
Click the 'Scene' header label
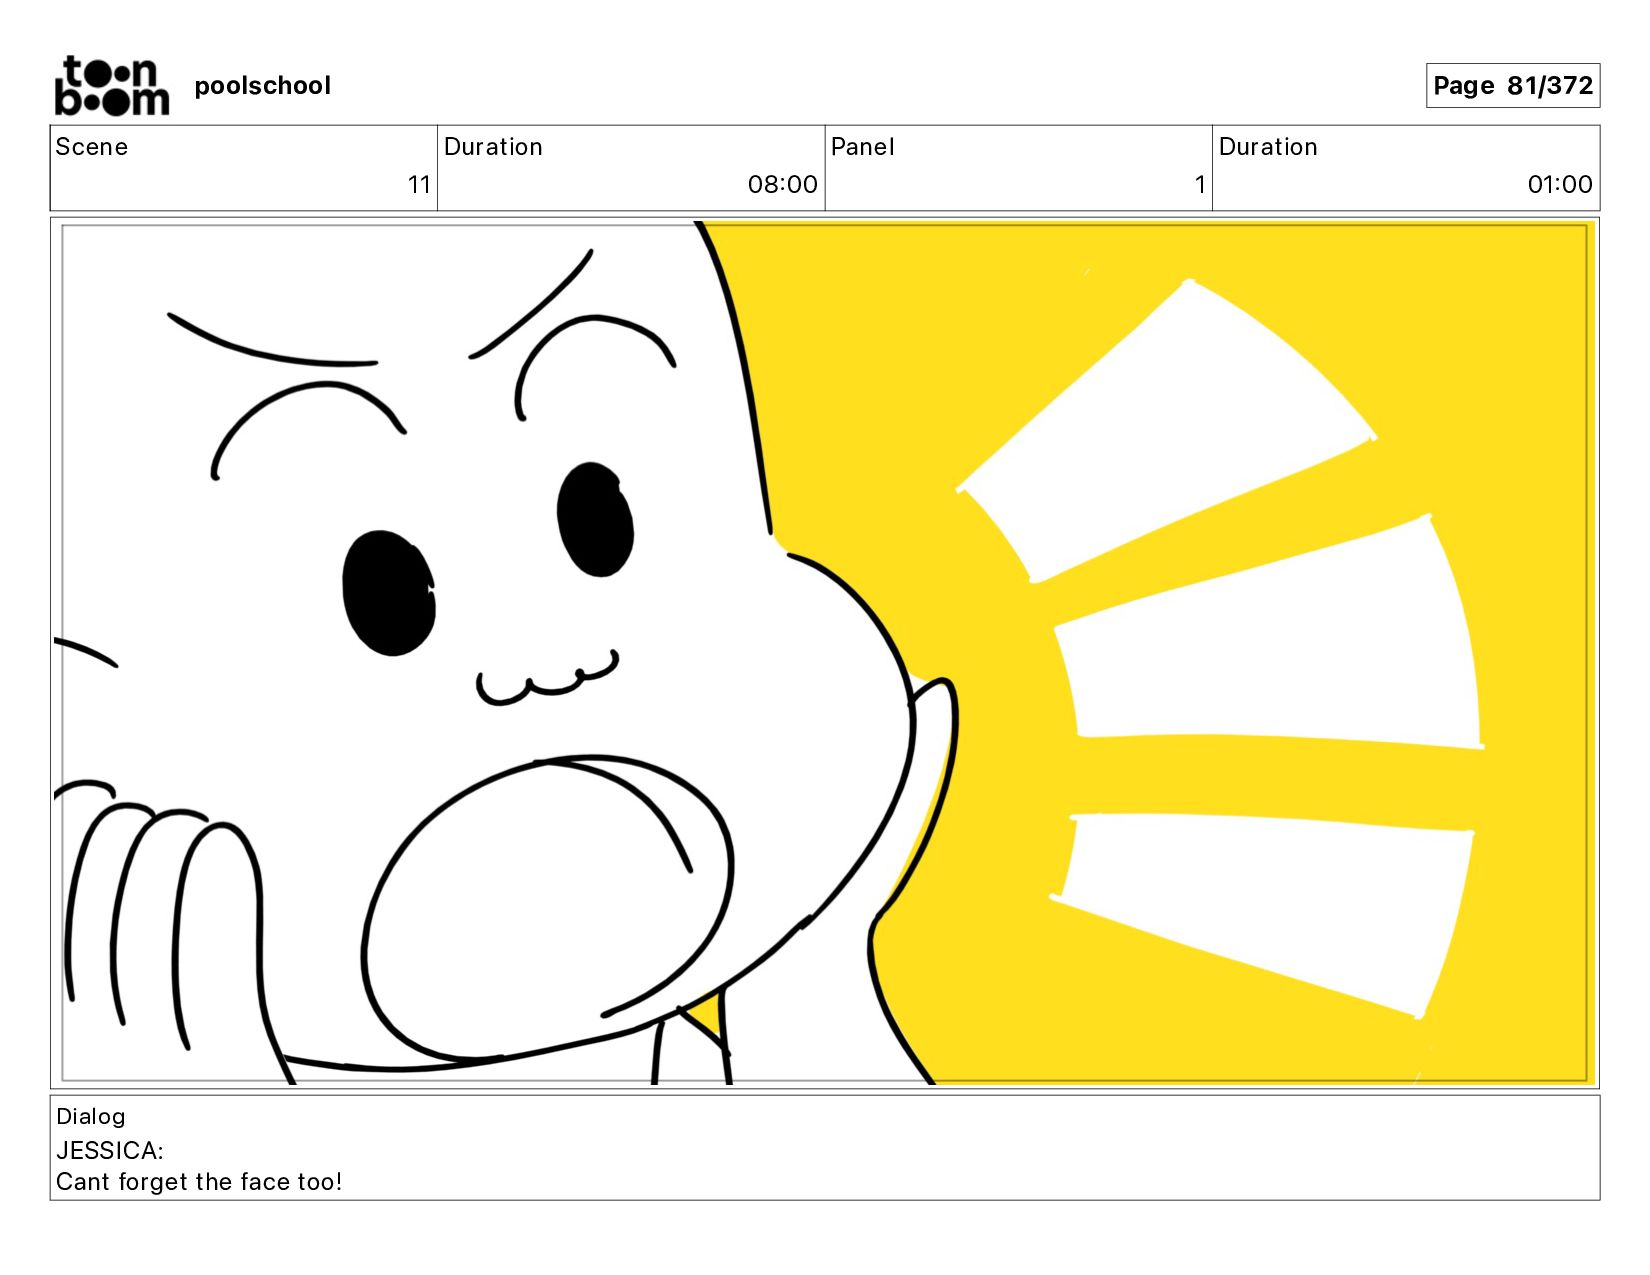[92, 147]
